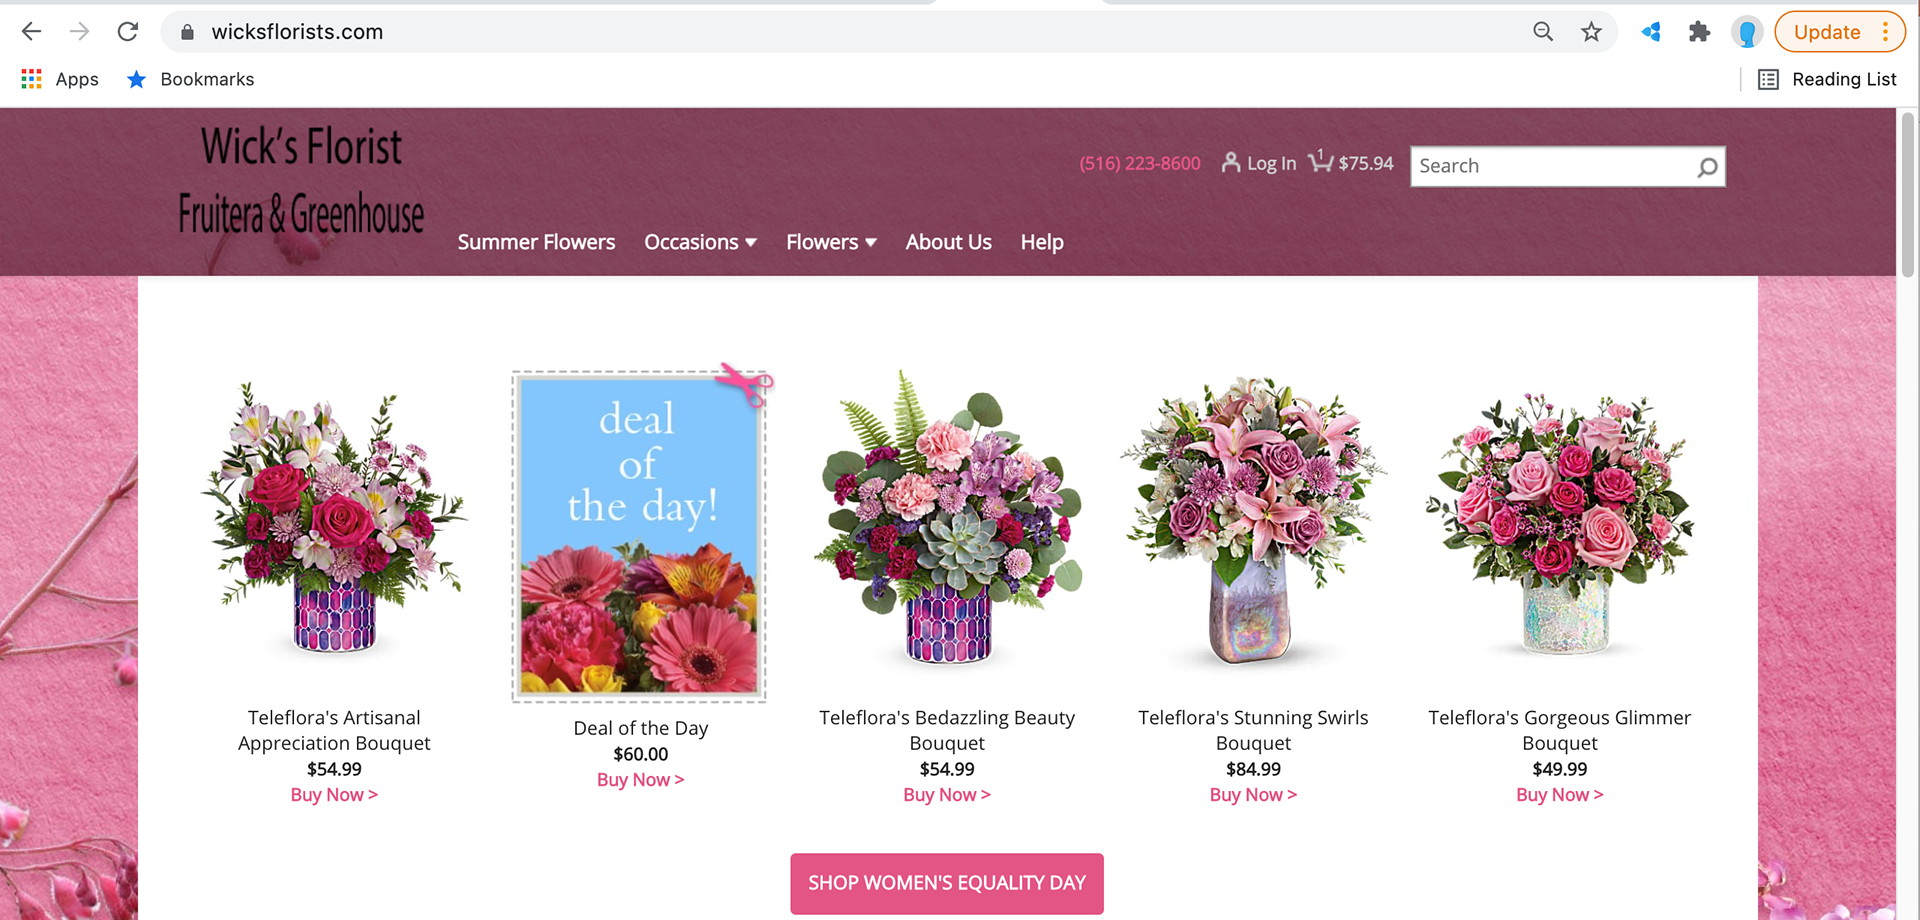1920x920 pixels.
Task: Click Buy Now under Stunning Swirls Bouquet
Action: click(x=1253, y=795)
